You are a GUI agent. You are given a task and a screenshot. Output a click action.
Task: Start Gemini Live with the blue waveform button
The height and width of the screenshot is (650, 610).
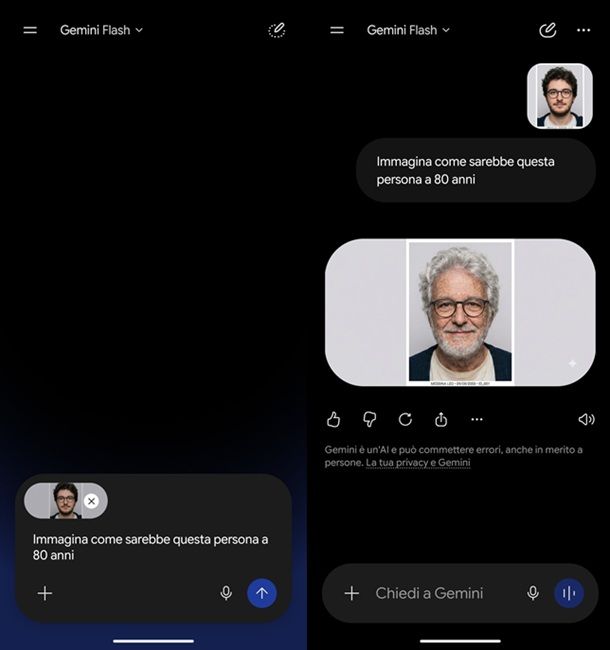(569, 593)
